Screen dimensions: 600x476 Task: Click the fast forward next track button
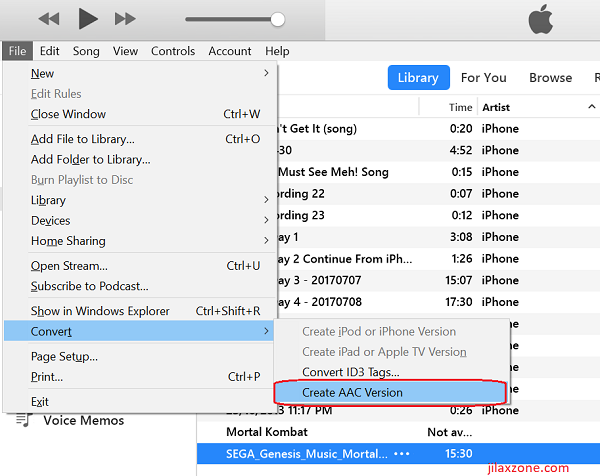125,19
